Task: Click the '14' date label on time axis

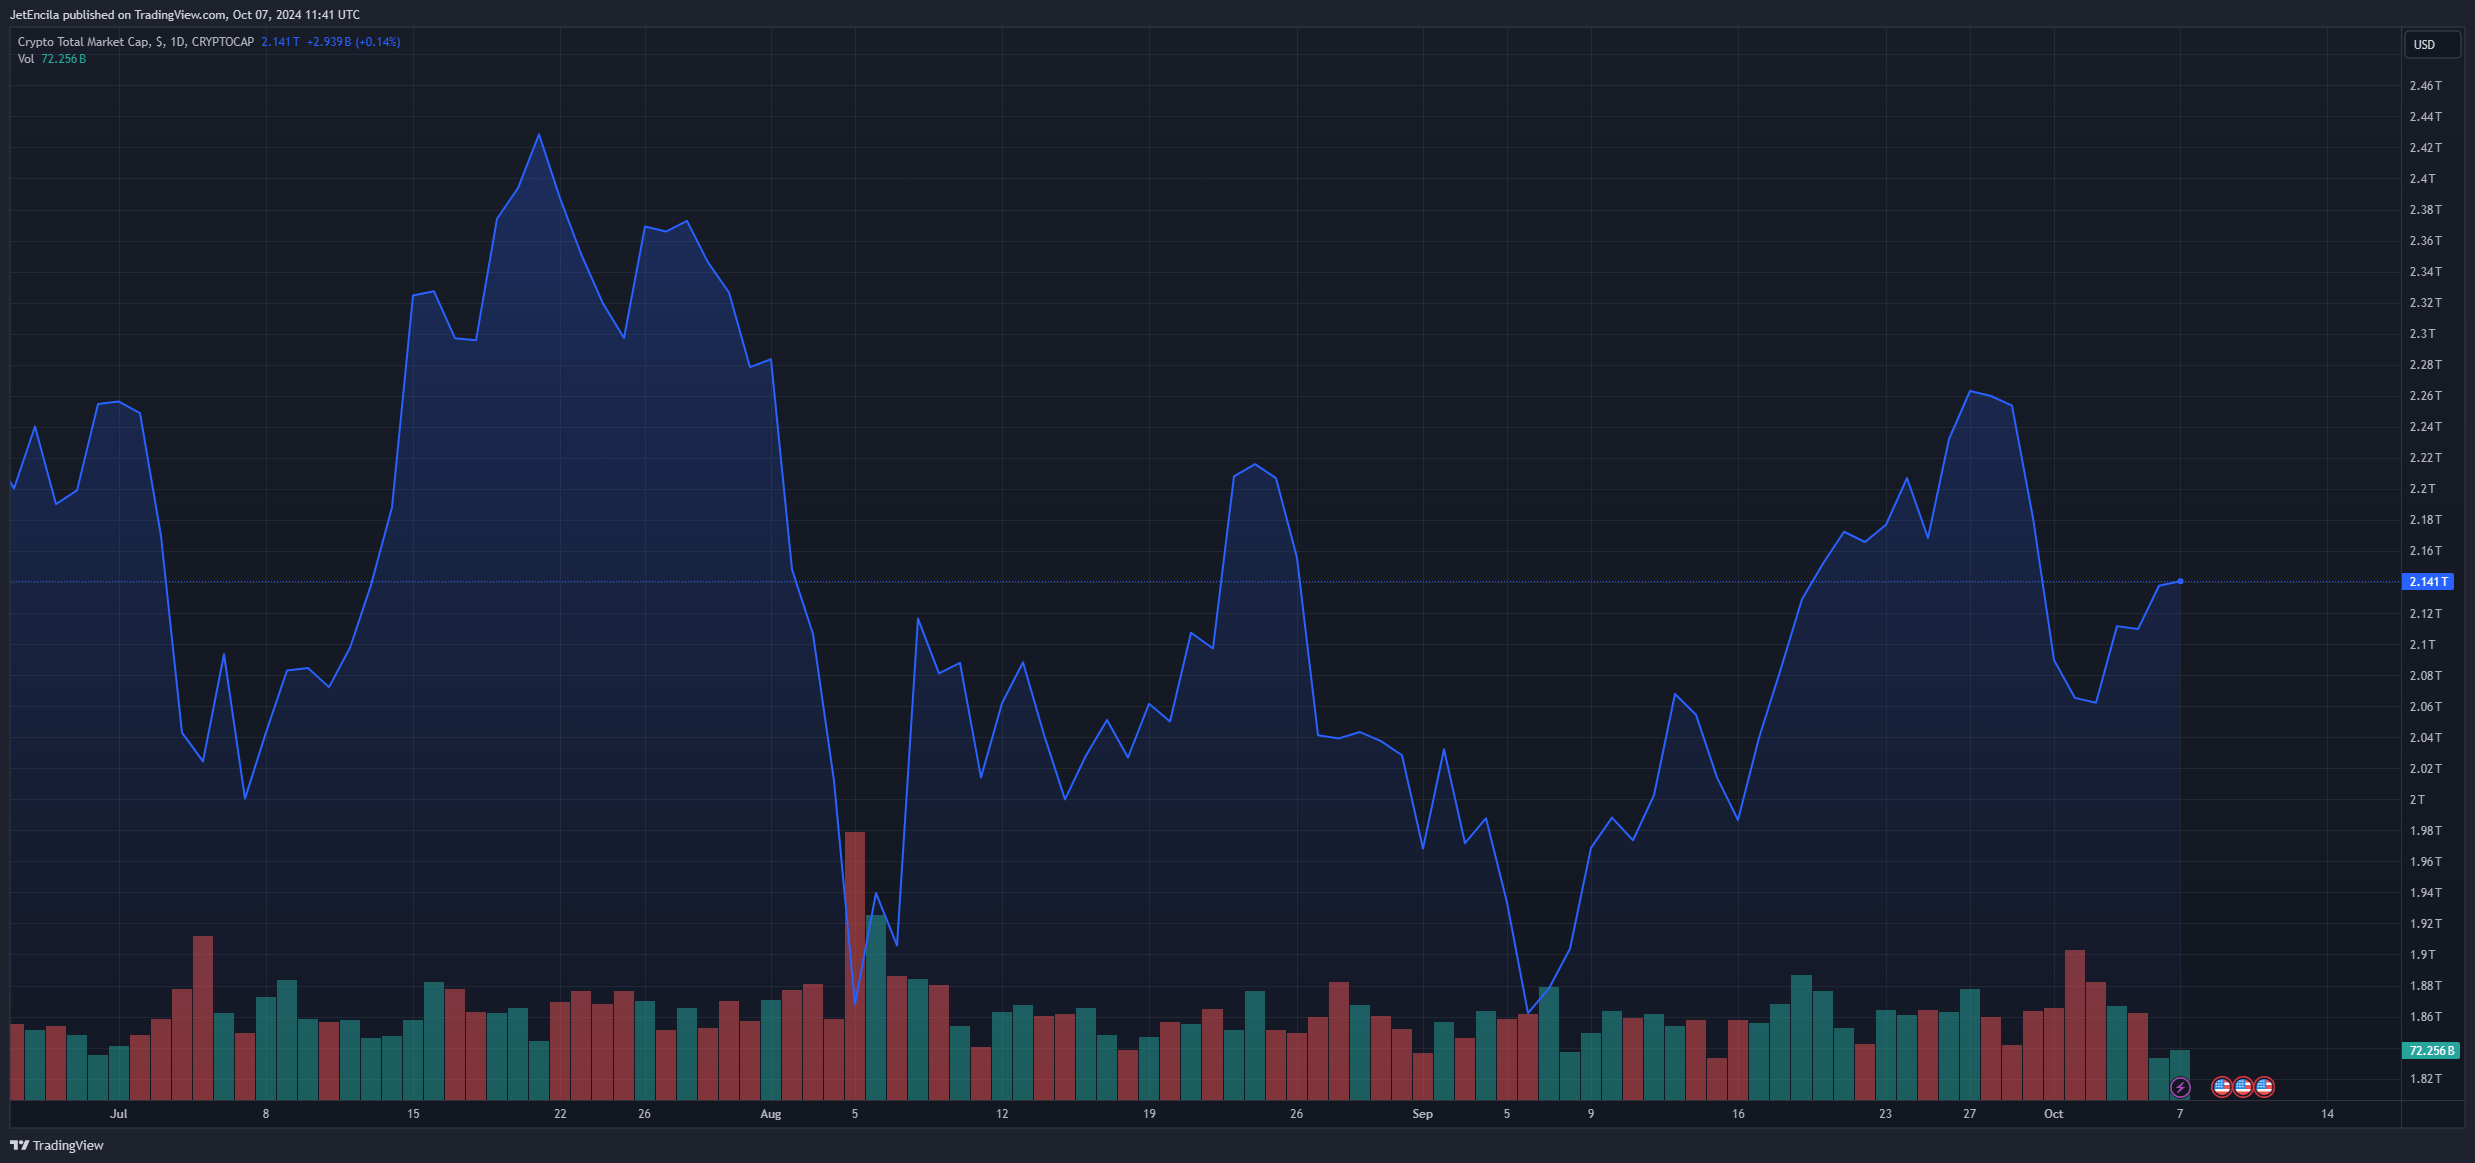Action: tap(2327, 1114)
